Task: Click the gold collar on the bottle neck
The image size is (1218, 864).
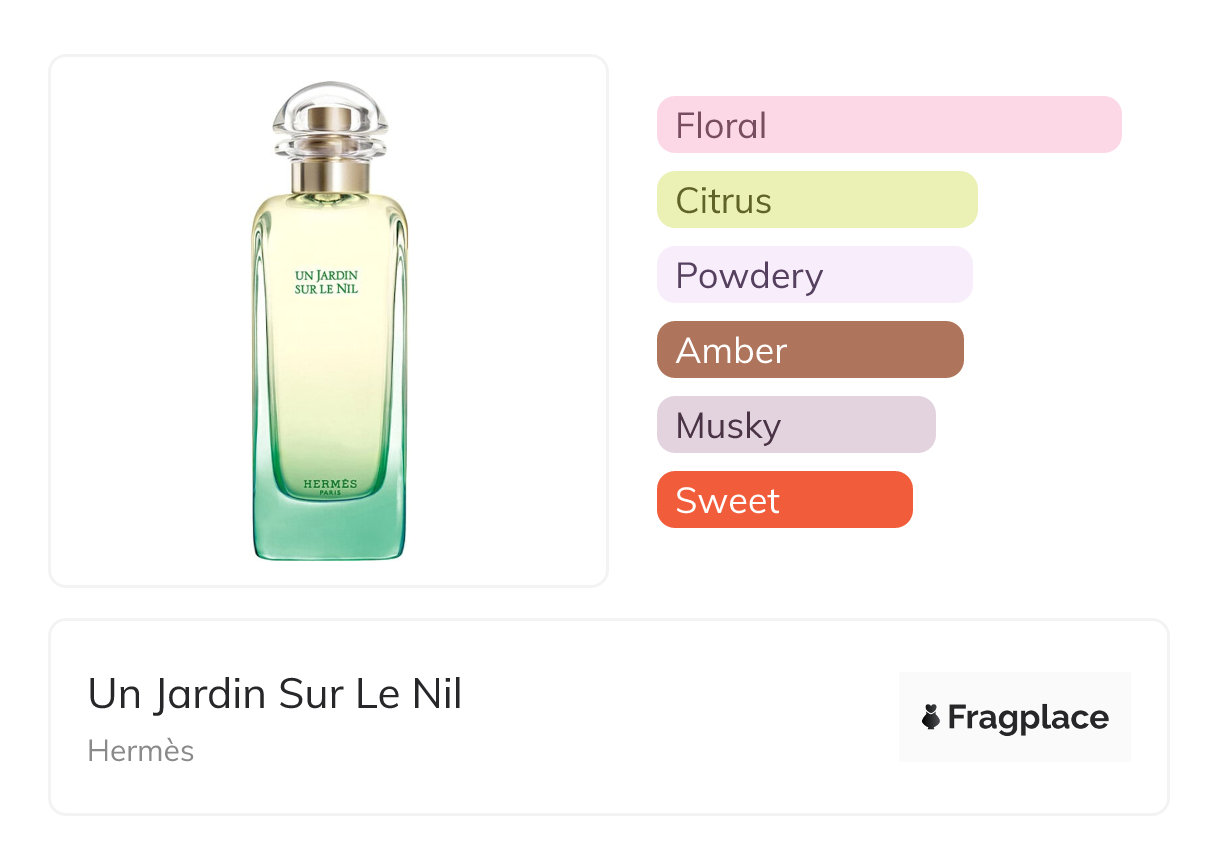Action: [329, 176]
